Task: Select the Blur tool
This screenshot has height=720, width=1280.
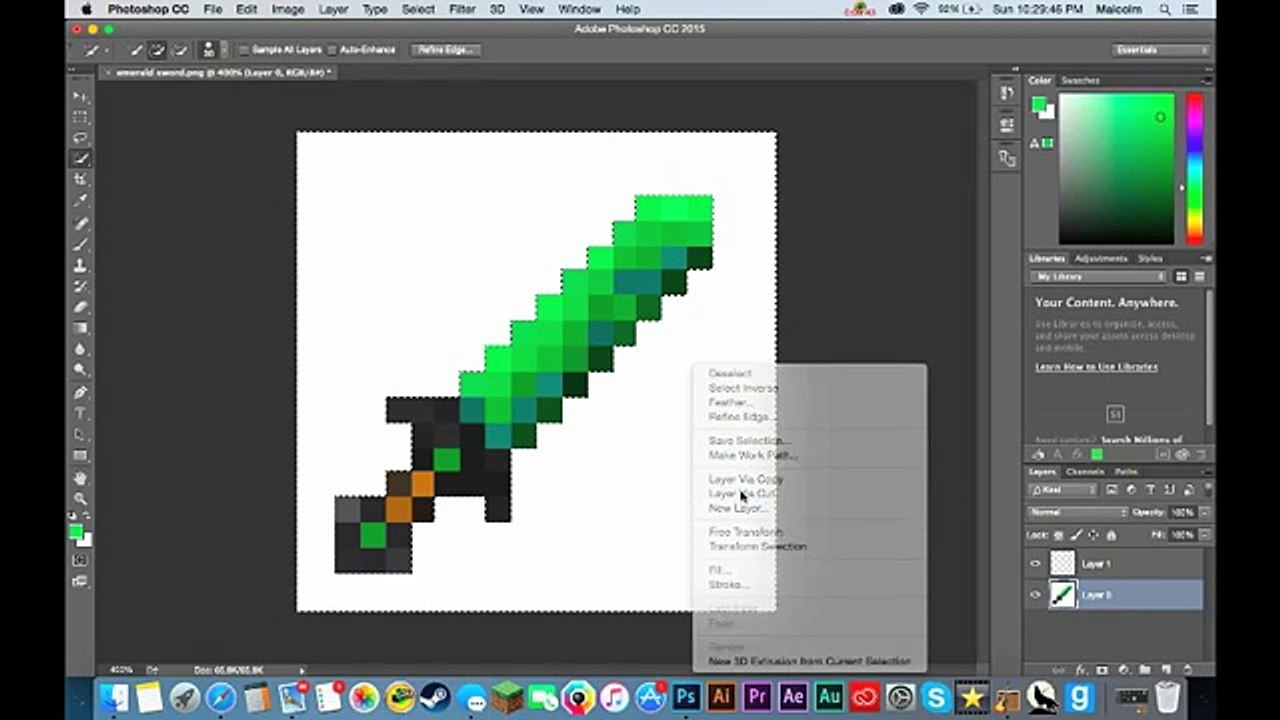Action: pos(81,350)
